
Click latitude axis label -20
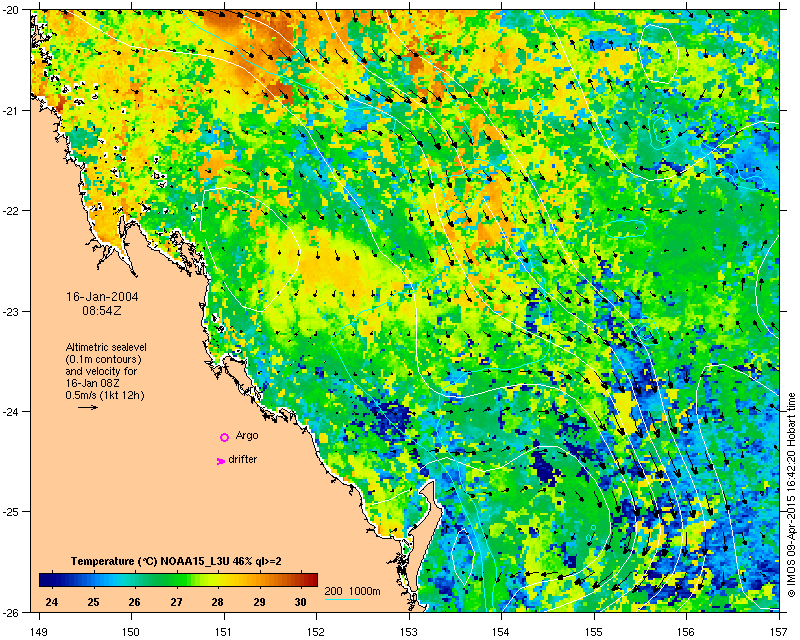(10, 10)
